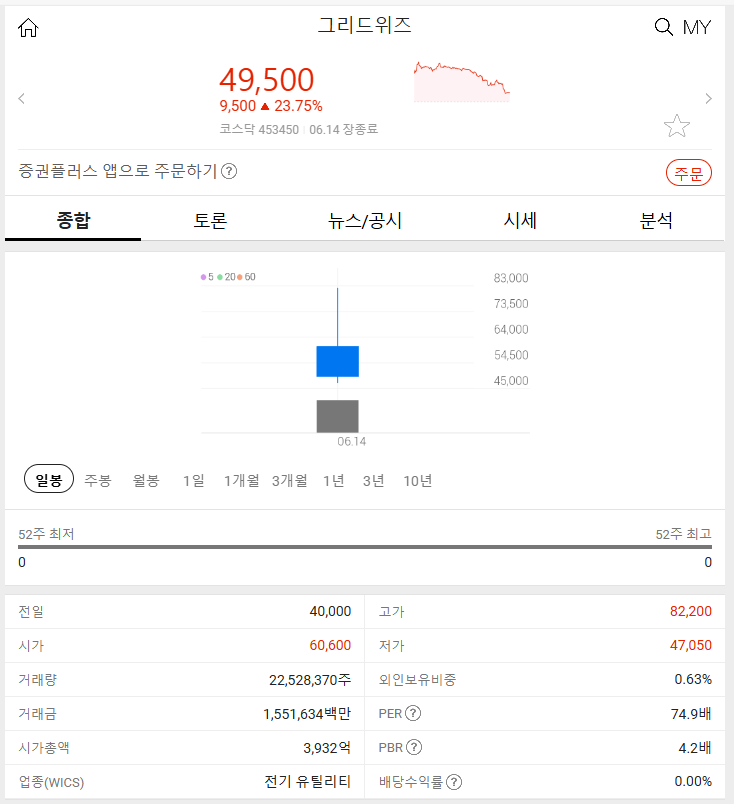Screen dimensions: 734x804
Task: Click the 거래량 value 22,528,370주
Action: (310, 680)
